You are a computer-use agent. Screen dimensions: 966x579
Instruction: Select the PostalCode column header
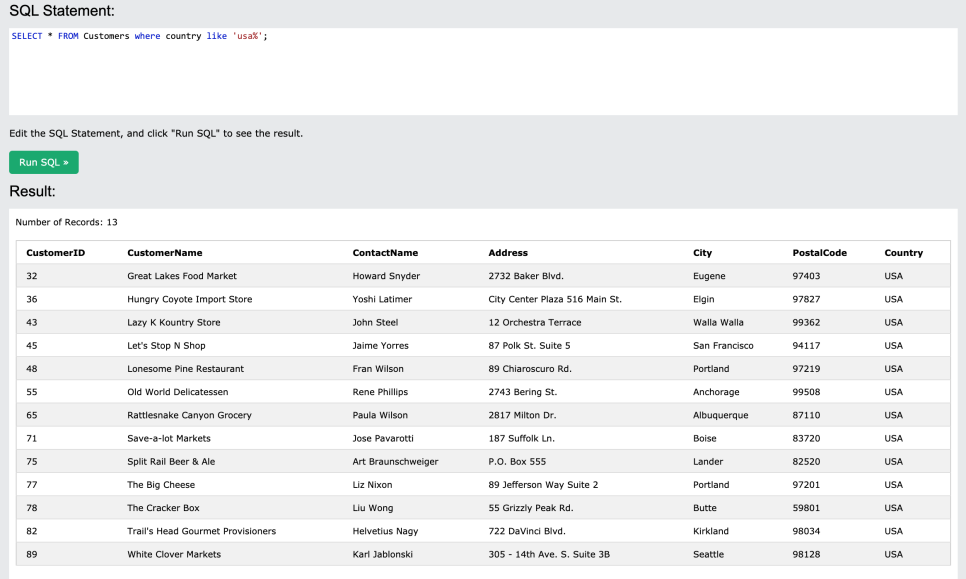819,253
